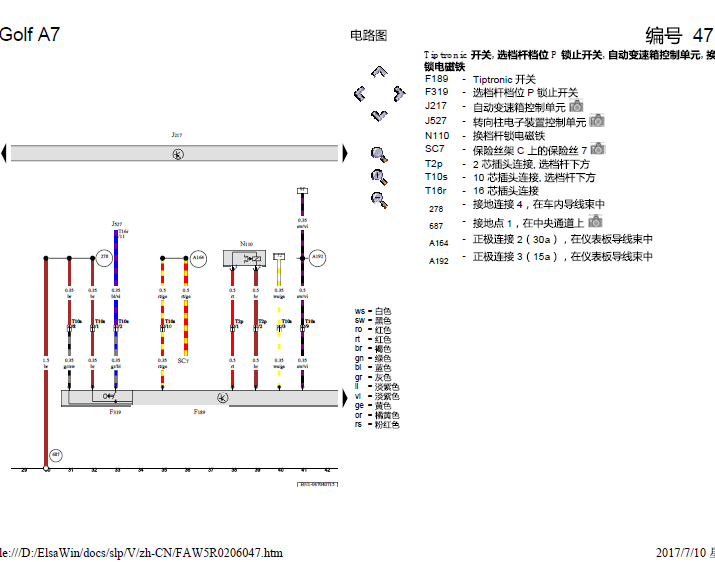Click the circled symbol in the J217 bar
The height and width of the screenshot is (562, 715).
(x=178, y=154)
